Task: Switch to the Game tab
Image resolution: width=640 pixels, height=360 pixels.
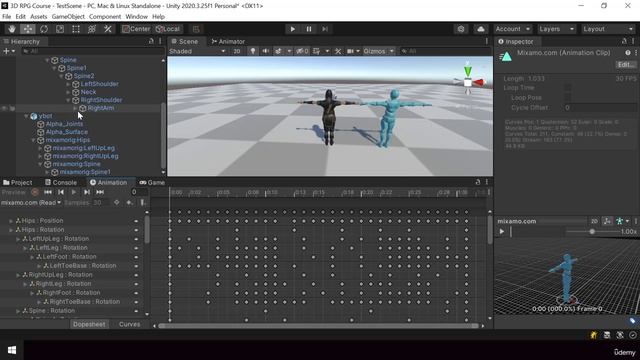Action: pos(152,182)
